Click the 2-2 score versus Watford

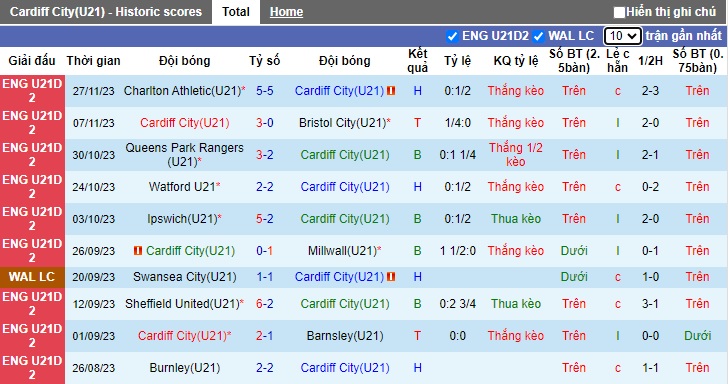pyautogui.click(x=265, y=187)
